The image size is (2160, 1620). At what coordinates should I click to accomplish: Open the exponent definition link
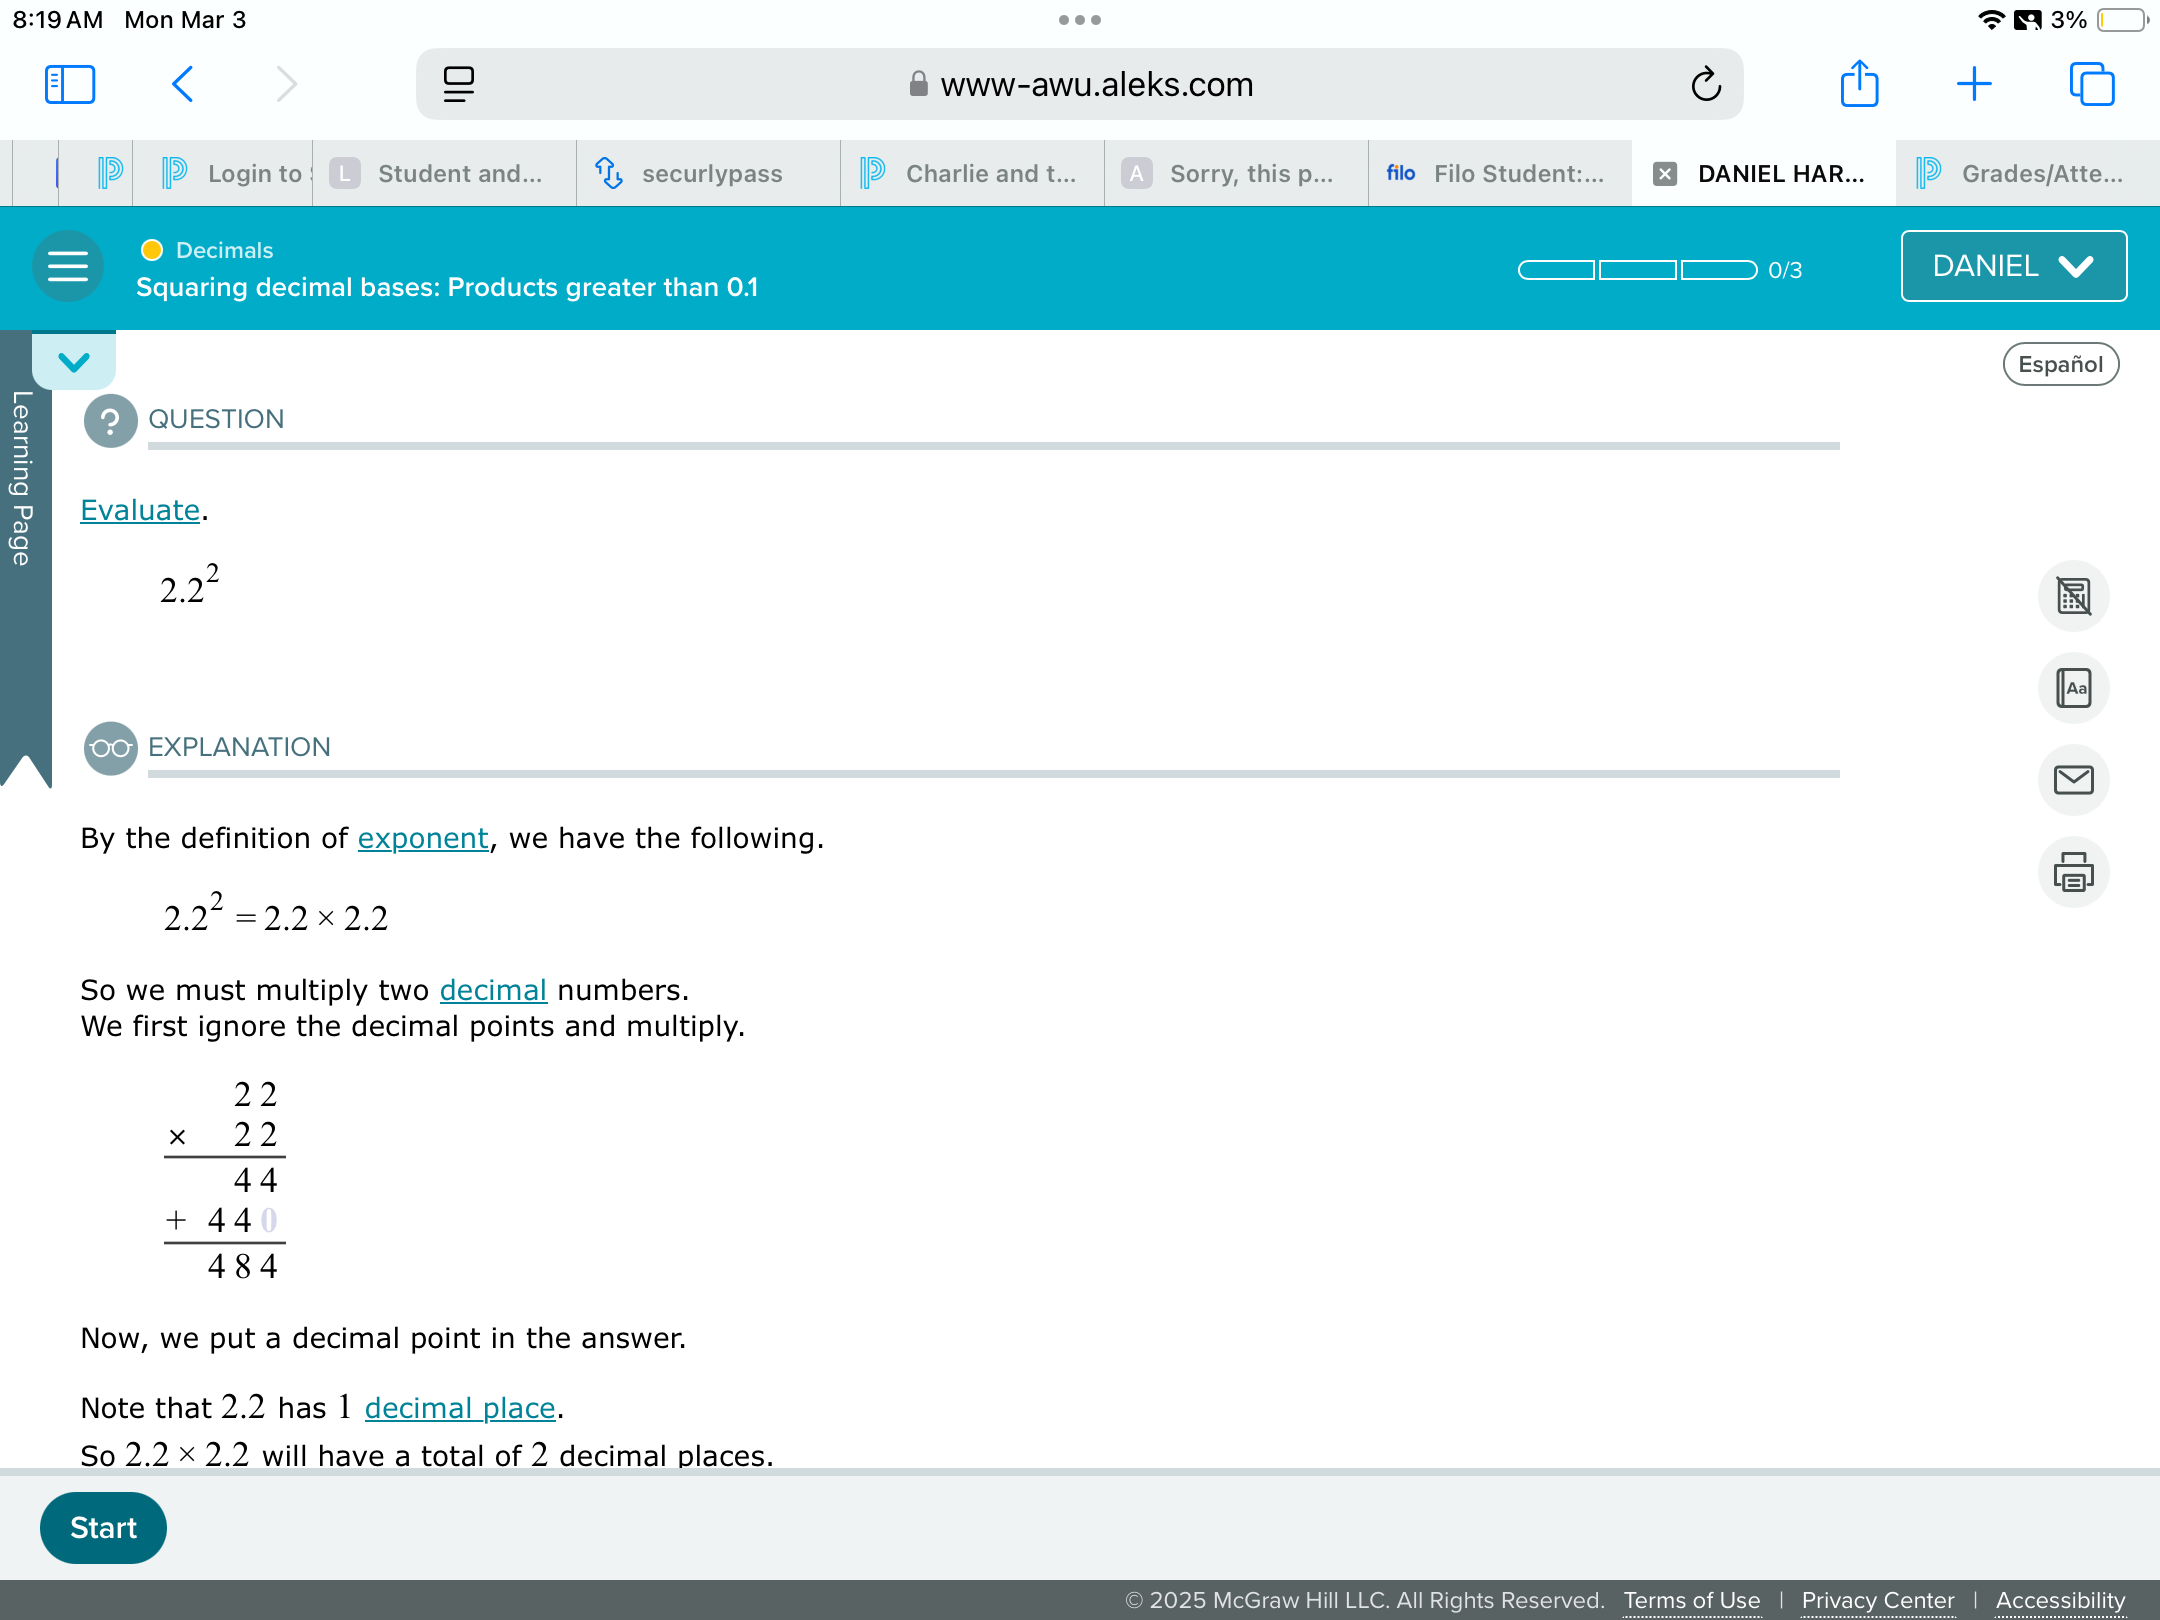423,838
